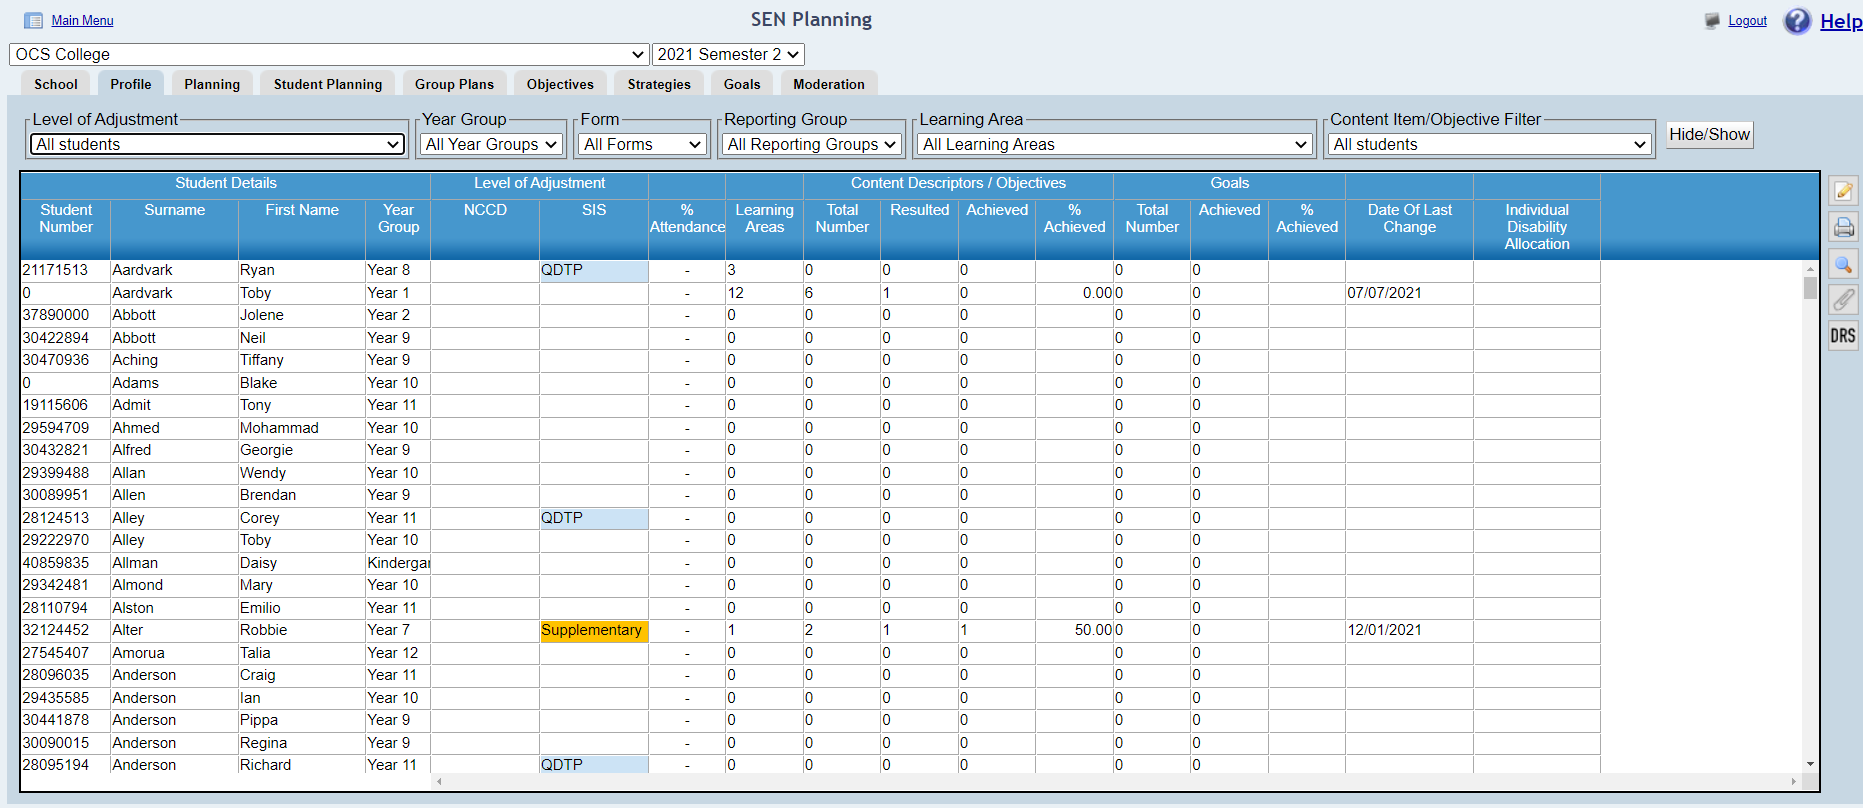This screenshot has width=1863, height=808.
Task: Open the 2021 Semester 2 selector
Action: point(728,55)
